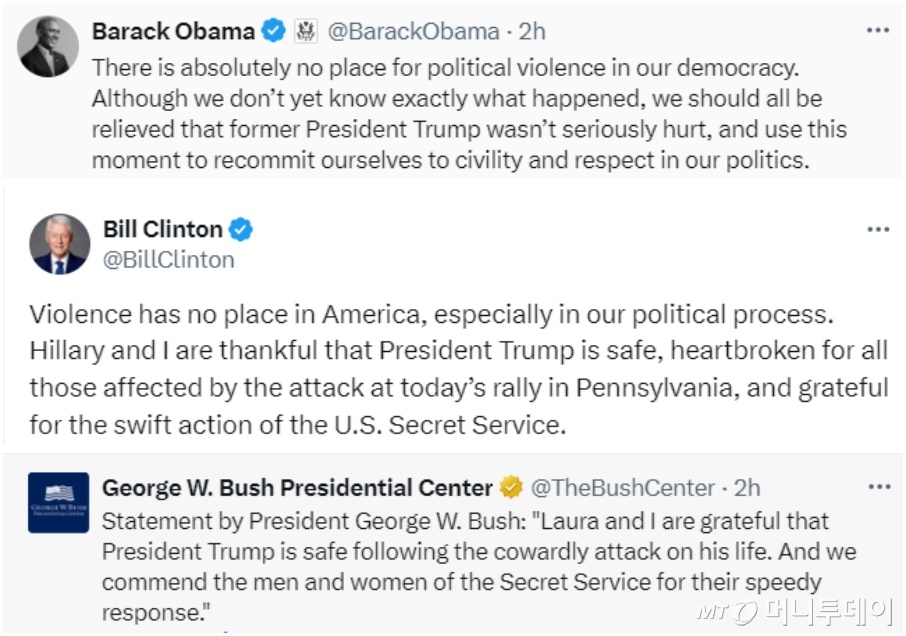Click the Bush Presidential Center logo avatar

(x=59, y=502)
